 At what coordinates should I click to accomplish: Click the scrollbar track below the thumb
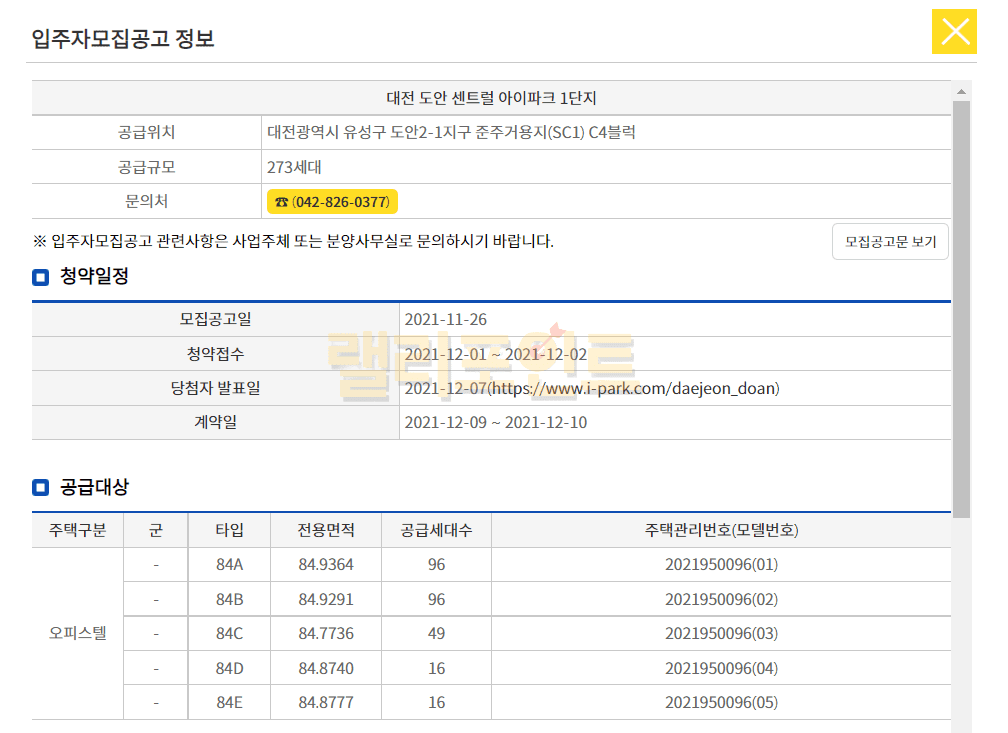(961, 620)
